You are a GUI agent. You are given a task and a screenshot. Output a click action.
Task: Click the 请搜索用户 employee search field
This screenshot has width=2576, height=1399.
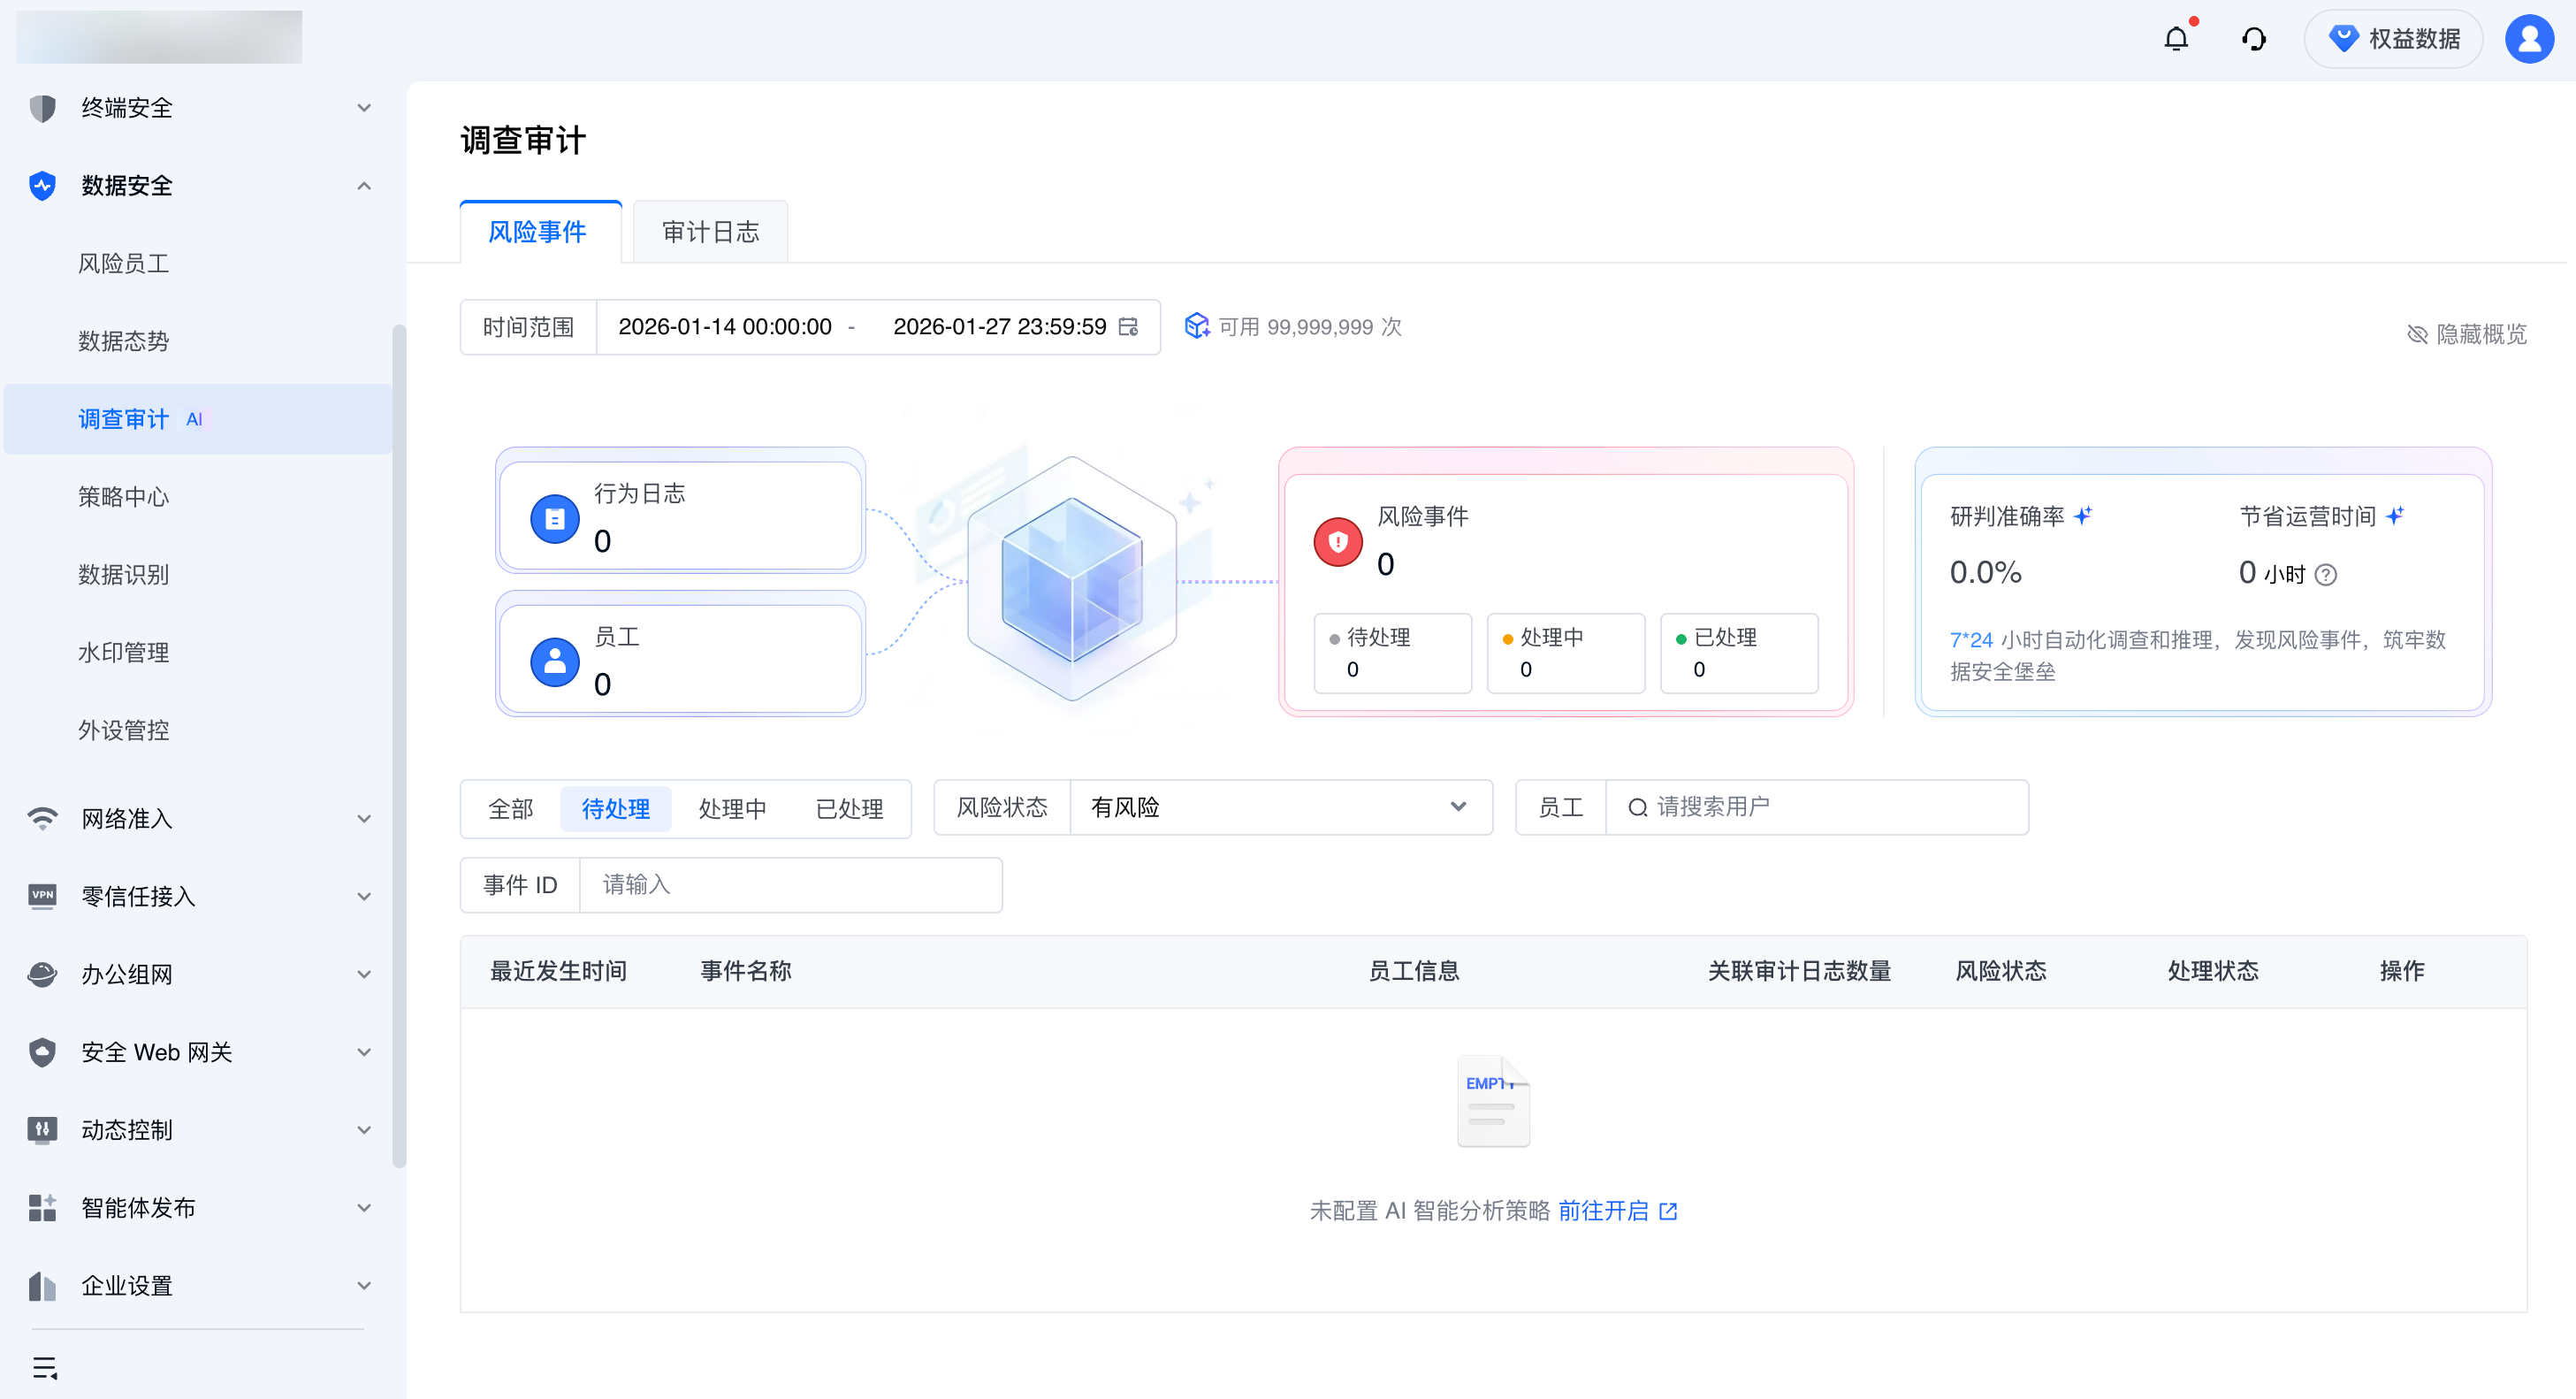1817,807
